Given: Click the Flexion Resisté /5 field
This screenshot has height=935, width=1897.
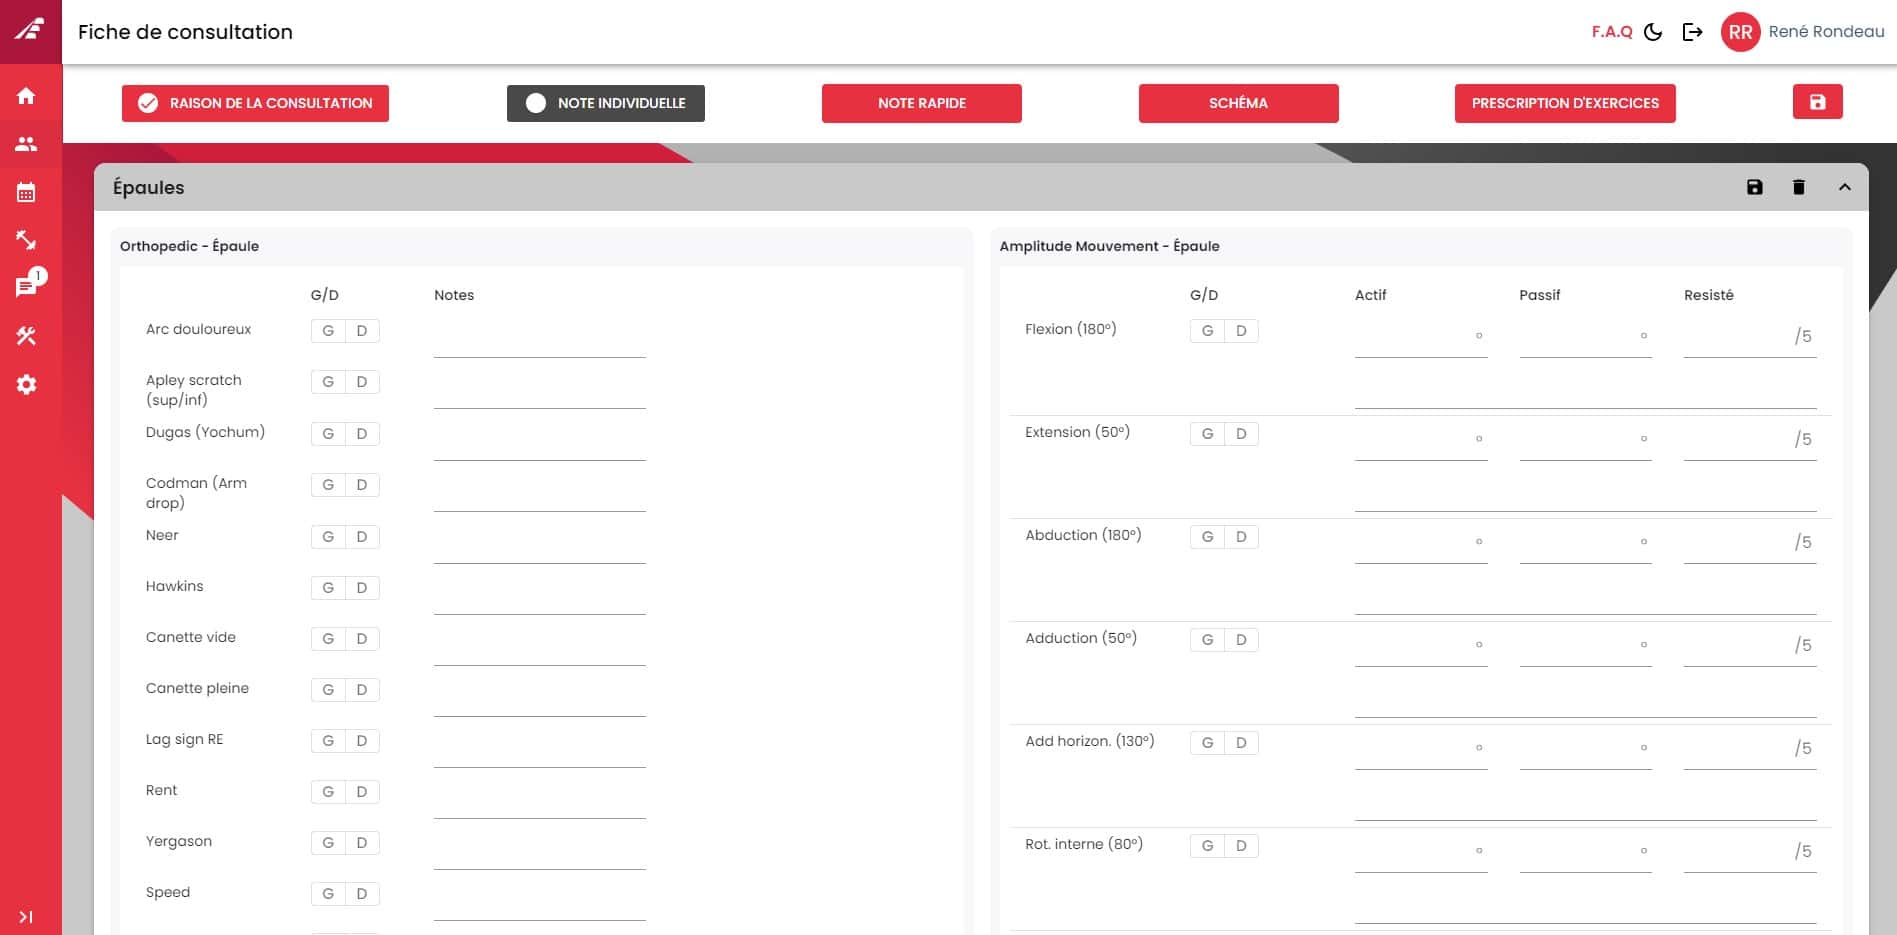Looking at the screenshot, I should click(1750, 338).
